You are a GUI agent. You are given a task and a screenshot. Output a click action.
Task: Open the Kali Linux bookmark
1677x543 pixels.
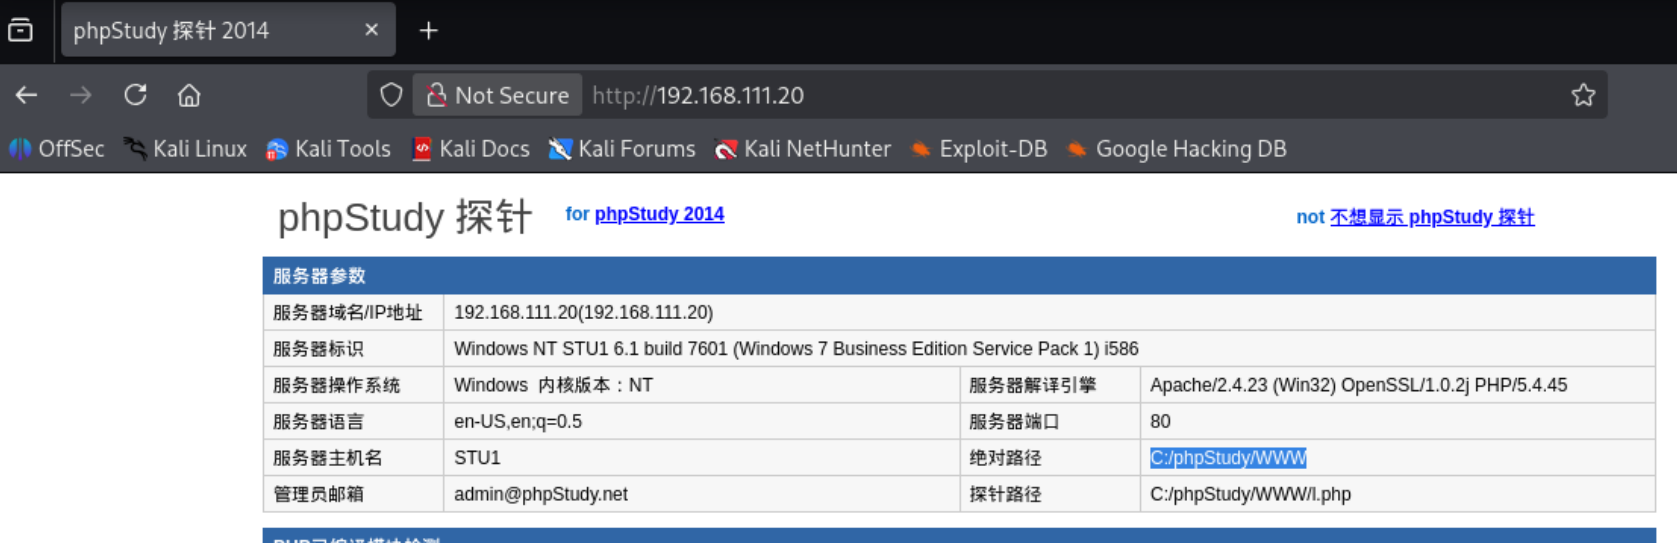(x=185, y=149)
